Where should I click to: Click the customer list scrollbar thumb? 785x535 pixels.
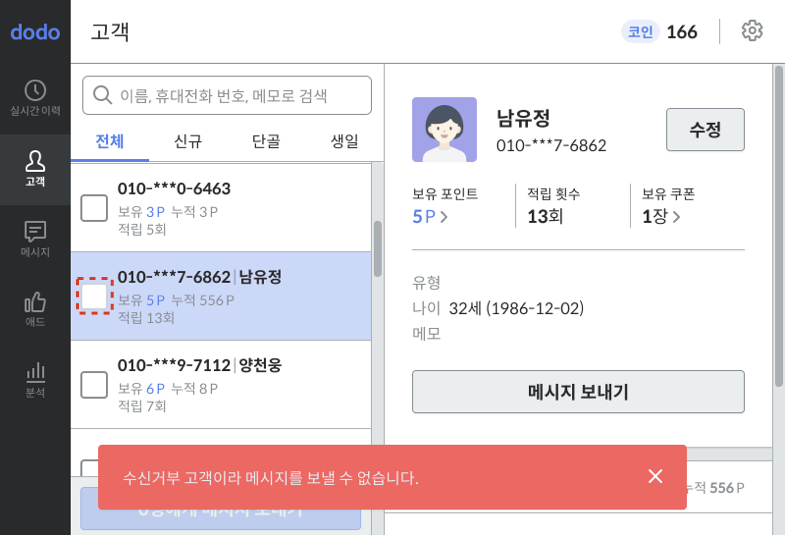(378, 249)
